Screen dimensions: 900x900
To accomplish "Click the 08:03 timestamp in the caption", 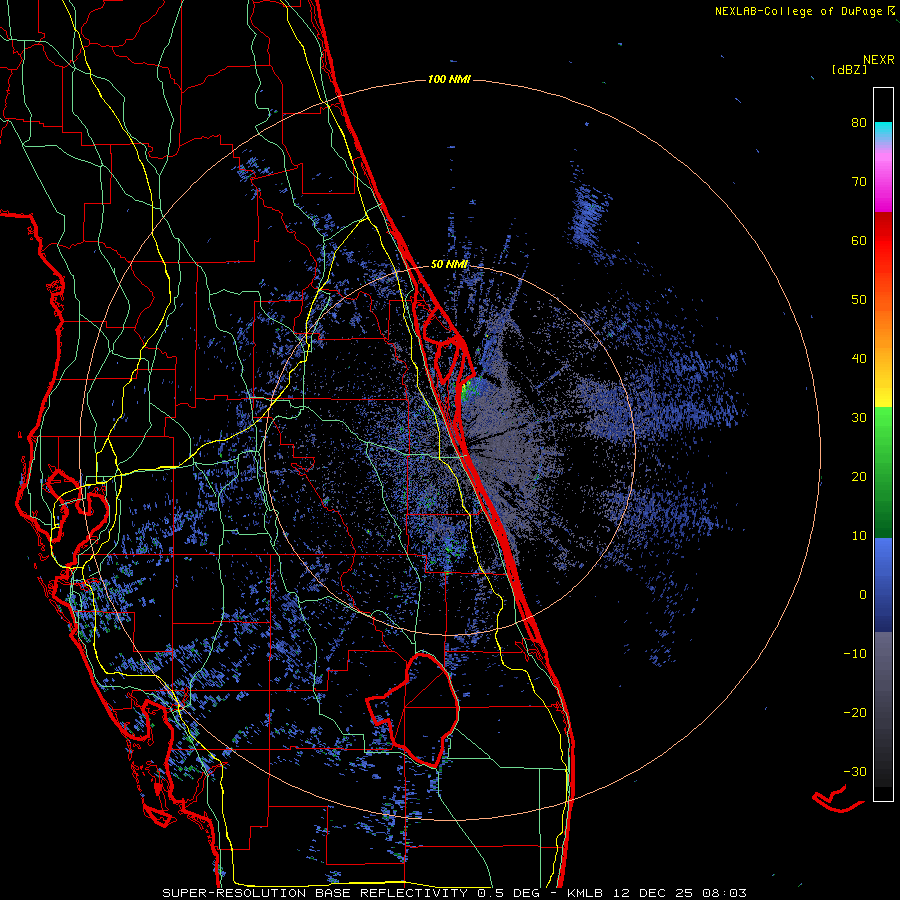I will (x=724, y=893).
